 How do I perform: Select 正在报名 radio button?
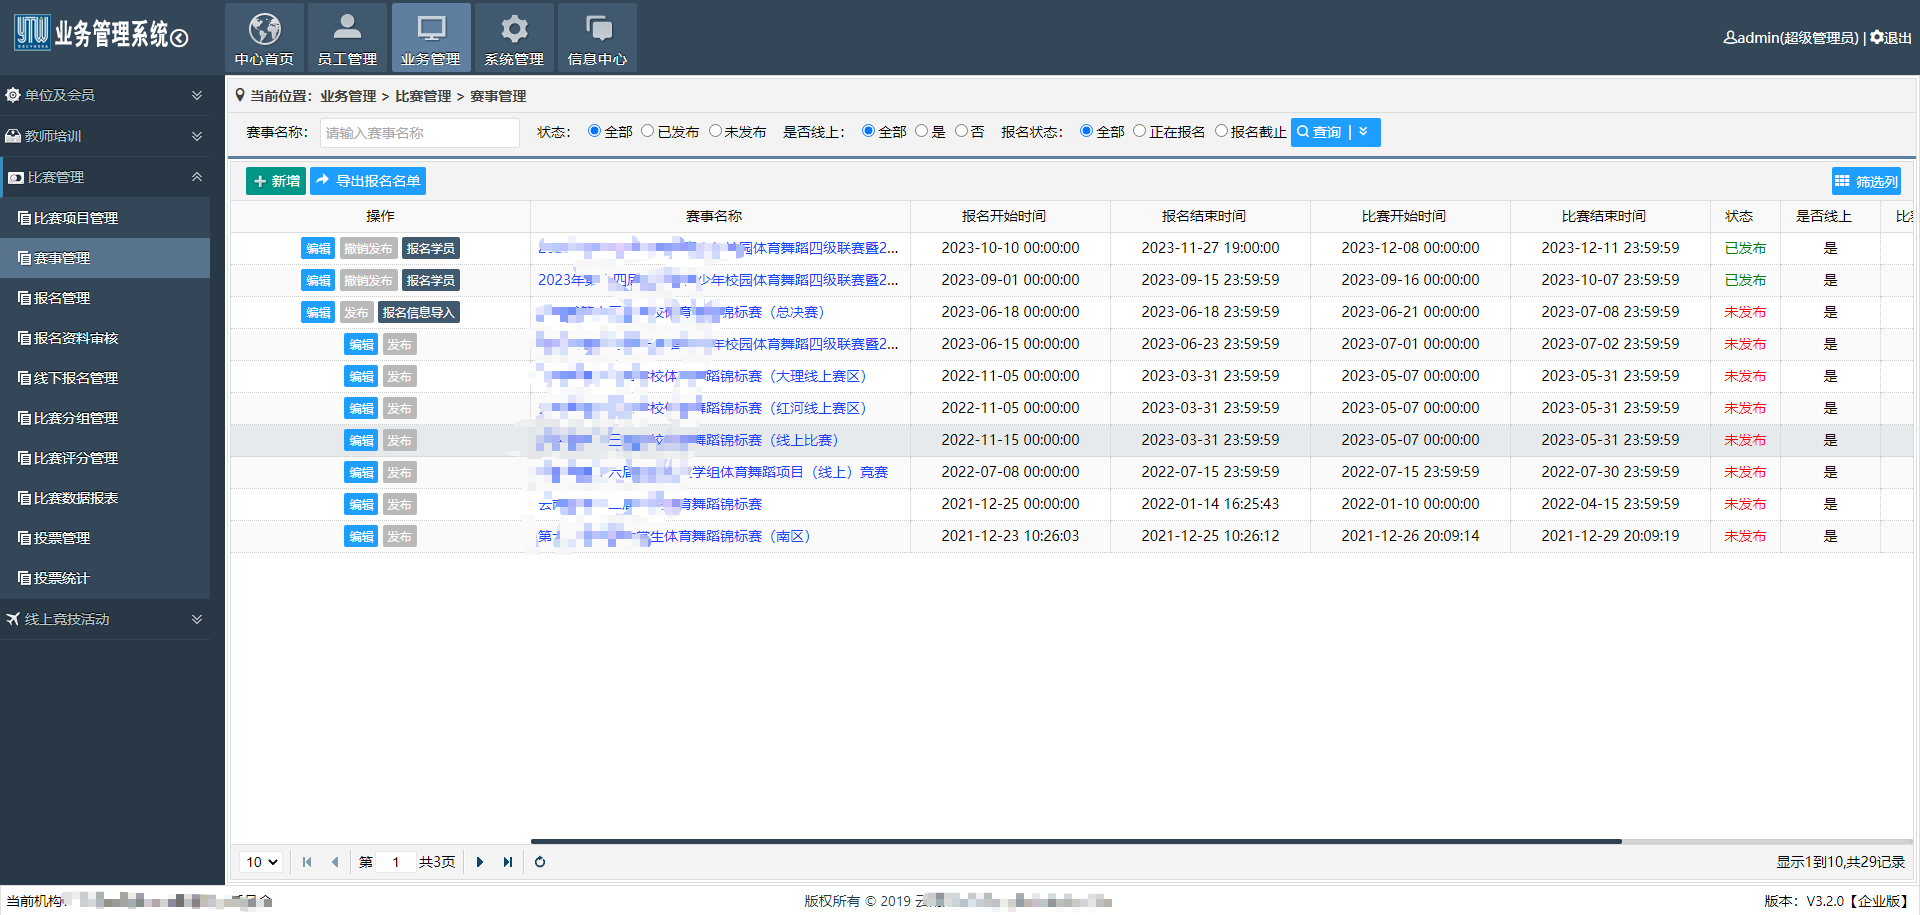click(x=1139, y=131)
